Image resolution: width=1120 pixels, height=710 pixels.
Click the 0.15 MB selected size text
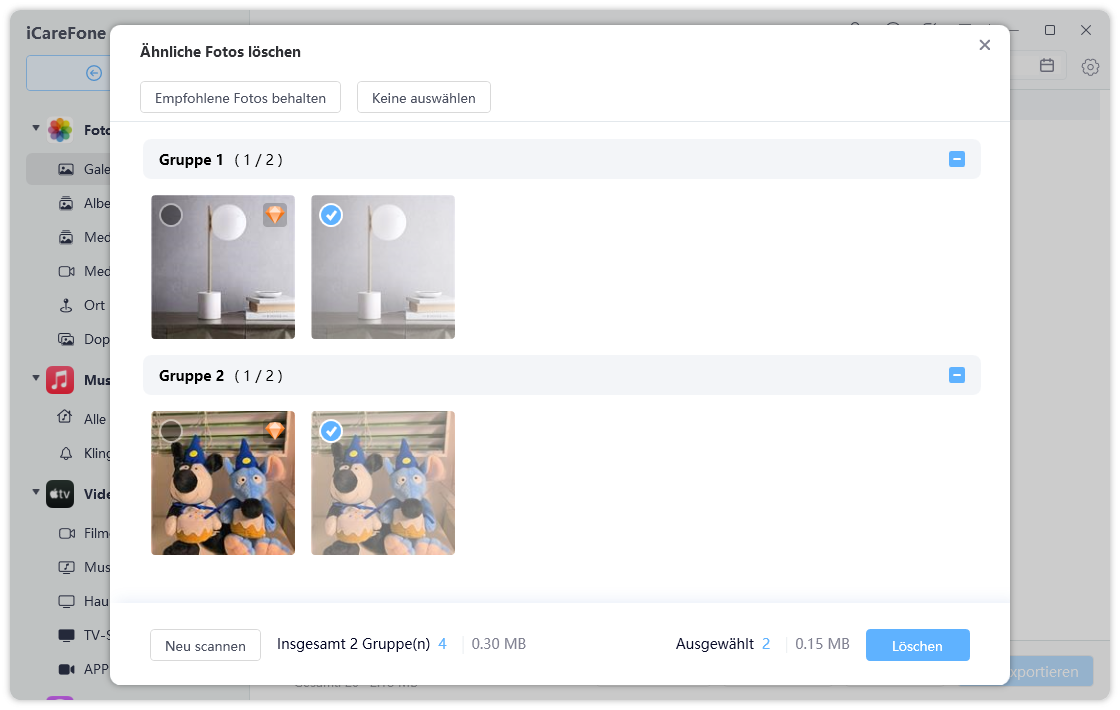point(822,644)
